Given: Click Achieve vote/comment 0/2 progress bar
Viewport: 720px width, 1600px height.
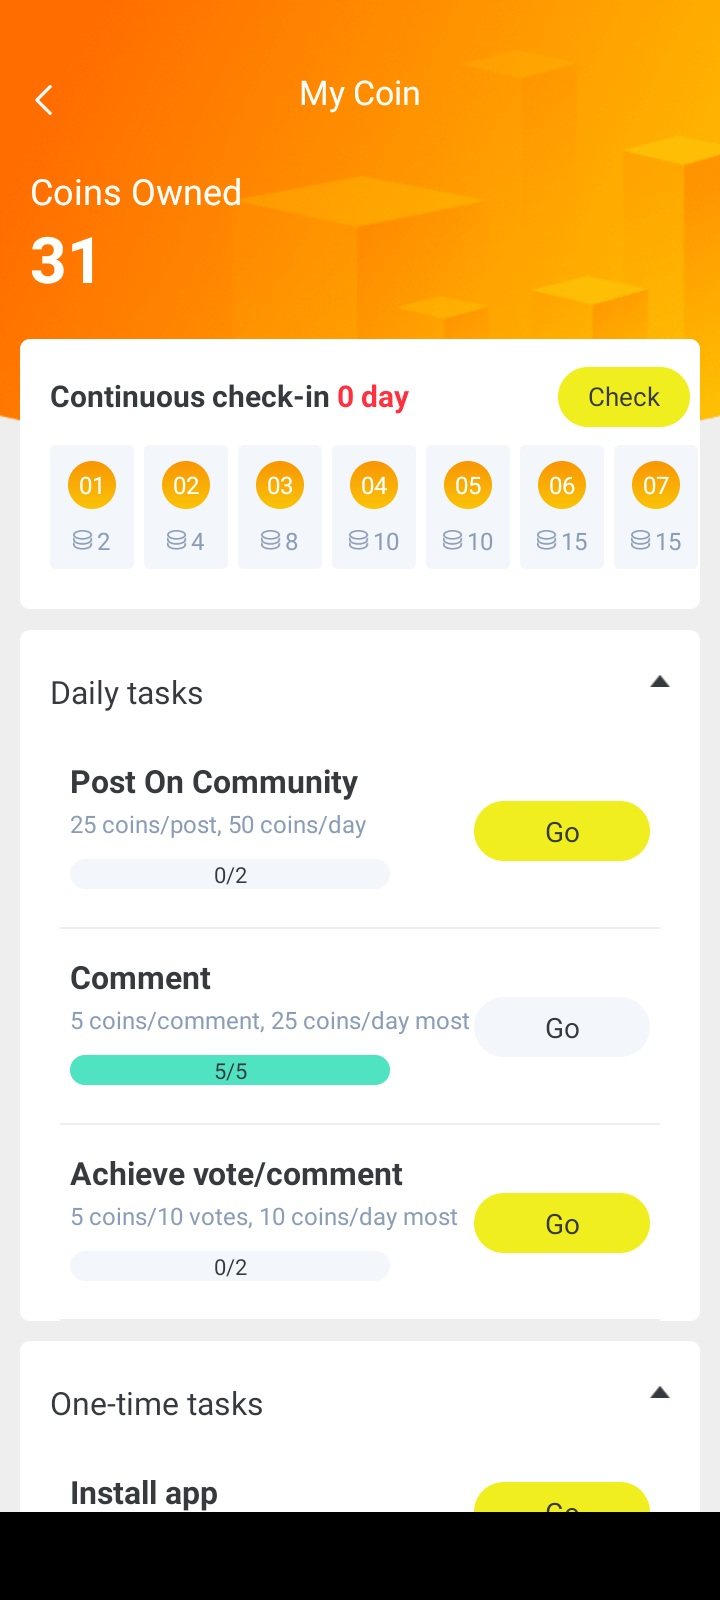Looking at the screenshot, I should click(x=230, y=1267).
